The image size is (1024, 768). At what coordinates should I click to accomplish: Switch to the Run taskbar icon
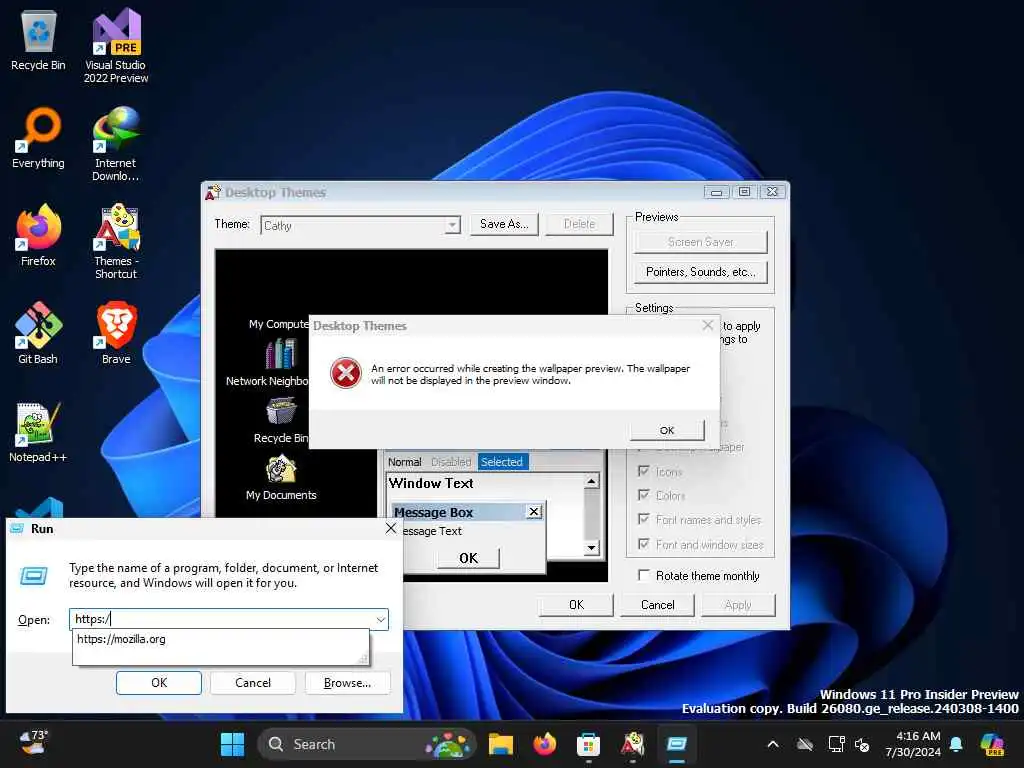click(677, 744)
